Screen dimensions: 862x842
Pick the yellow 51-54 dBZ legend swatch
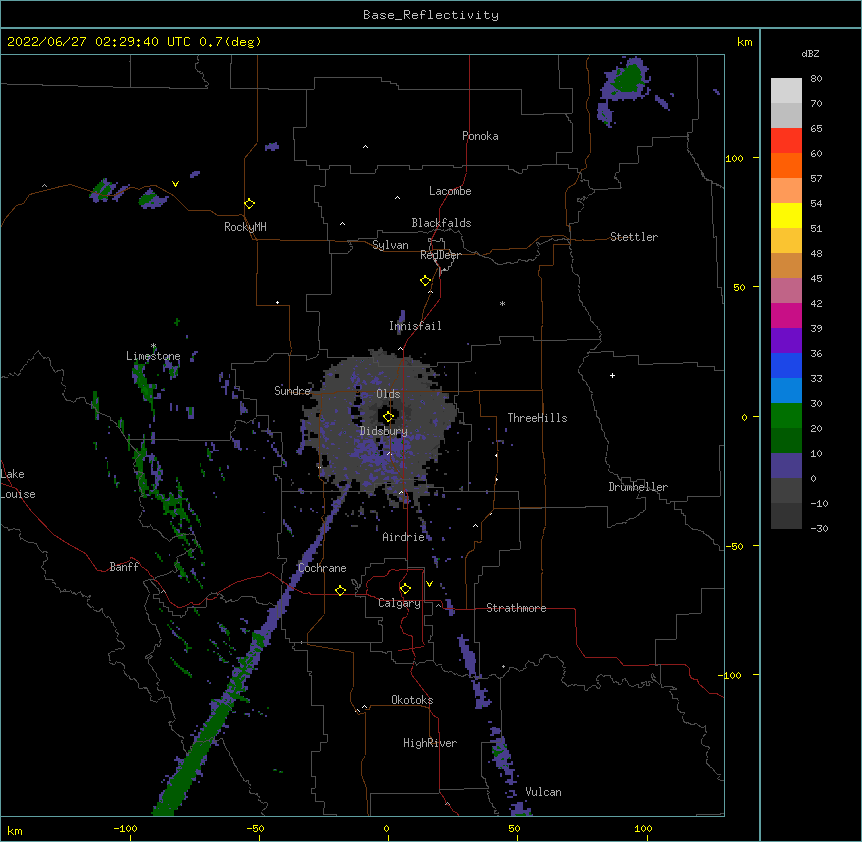pyautogui.click(x=786, y=215)
